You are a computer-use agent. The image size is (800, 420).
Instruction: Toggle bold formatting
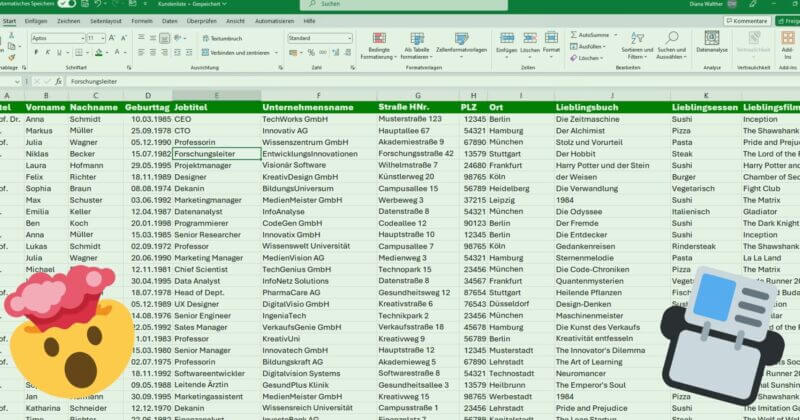point(36,53)
